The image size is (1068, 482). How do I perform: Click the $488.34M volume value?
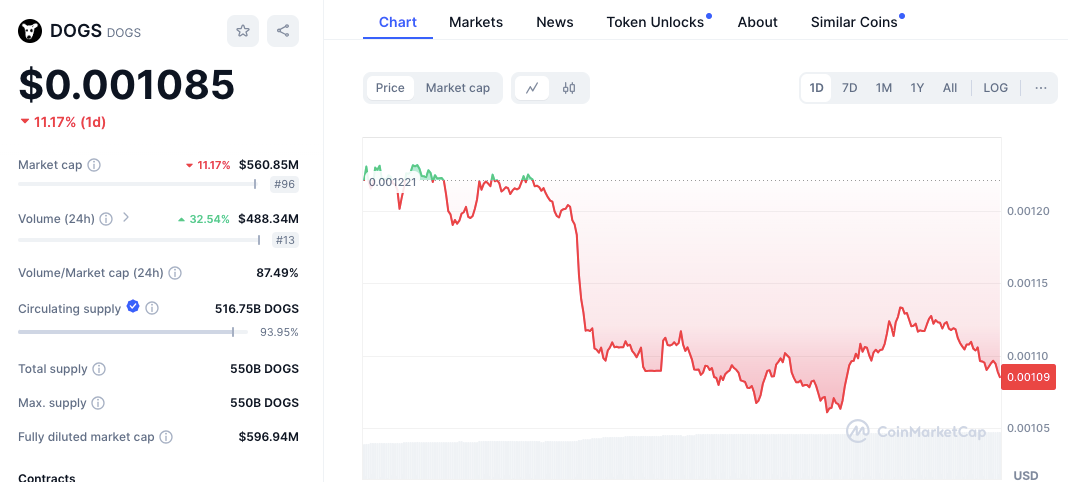point(268,219)
